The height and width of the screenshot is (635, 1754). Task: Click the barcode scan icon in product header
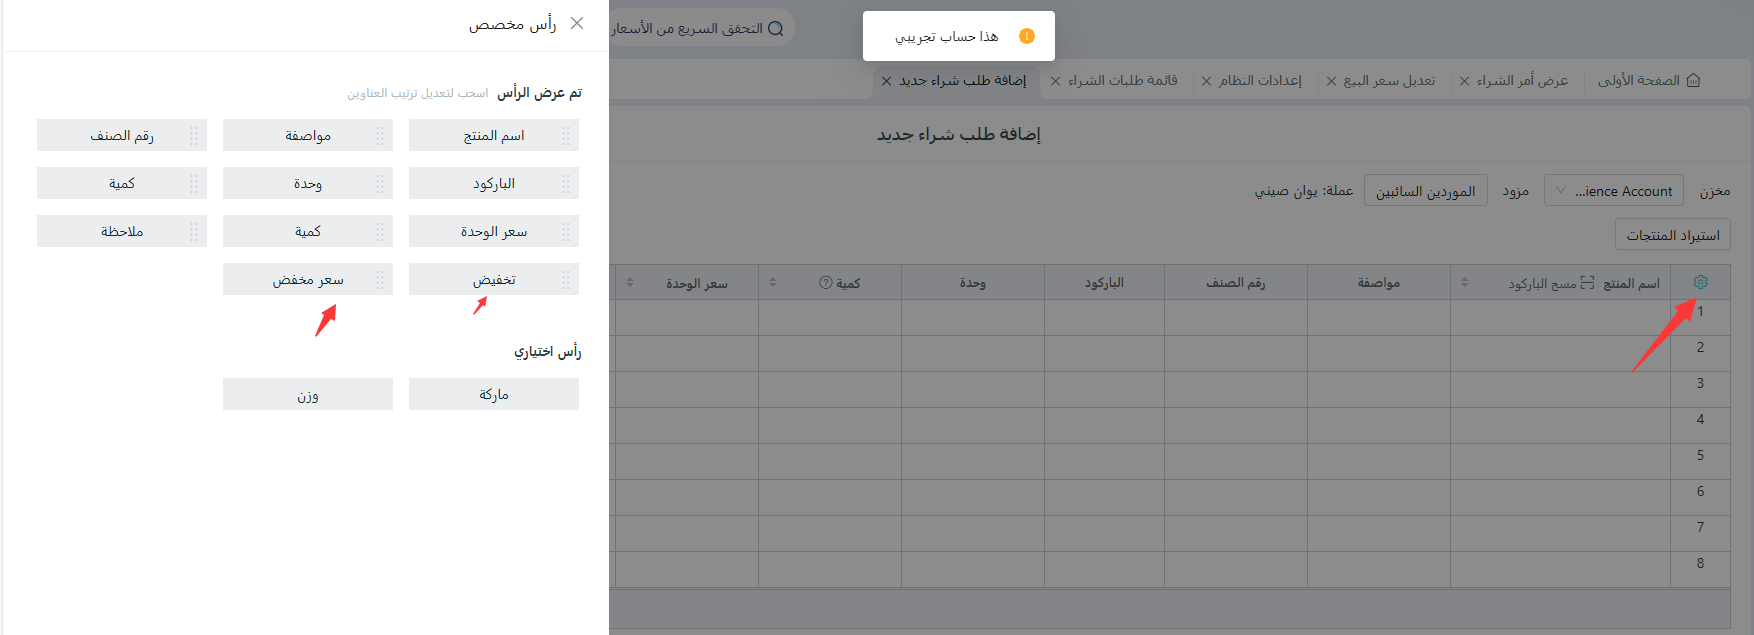1587,283
